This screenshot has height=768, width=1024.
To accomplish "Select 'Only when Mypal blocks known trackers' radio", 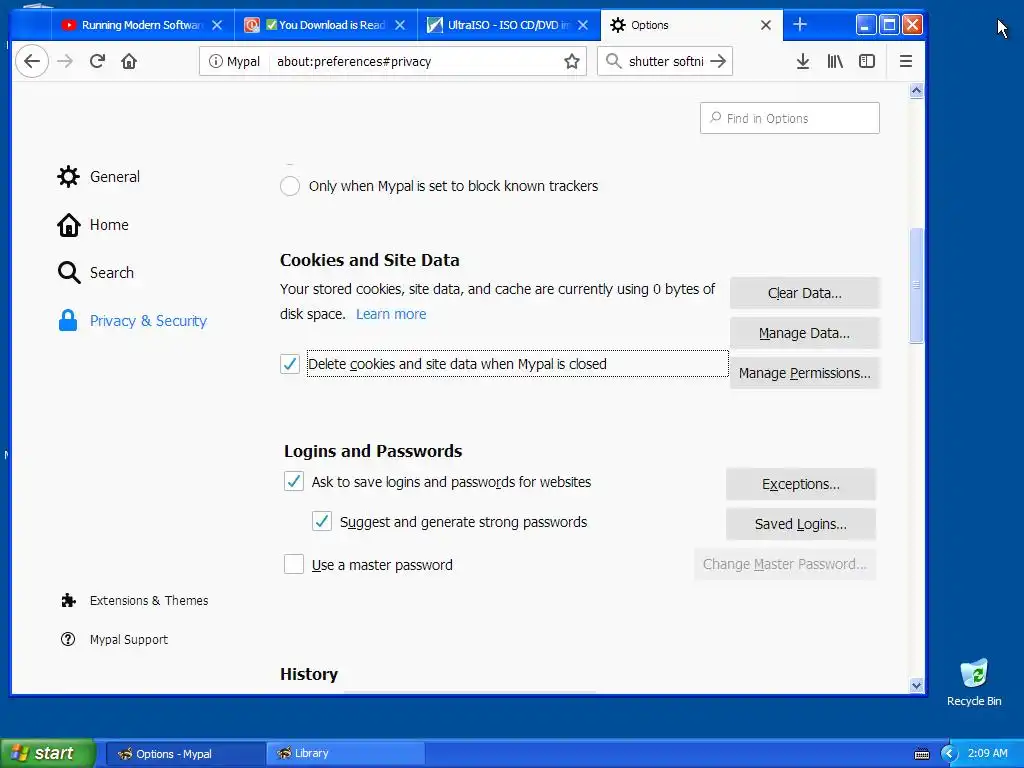I will point(290,186).
